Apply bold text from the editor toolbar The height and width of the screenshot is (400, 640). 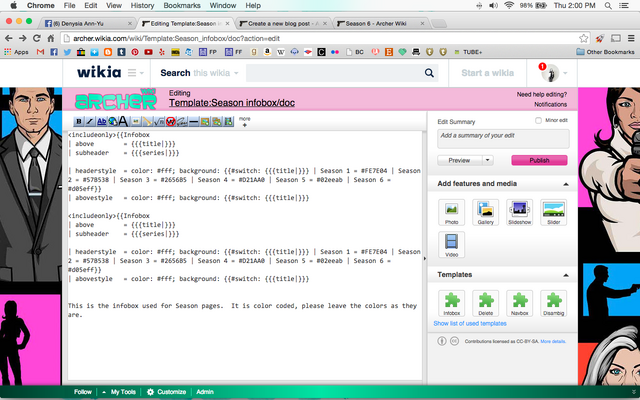tap(79, 121)
